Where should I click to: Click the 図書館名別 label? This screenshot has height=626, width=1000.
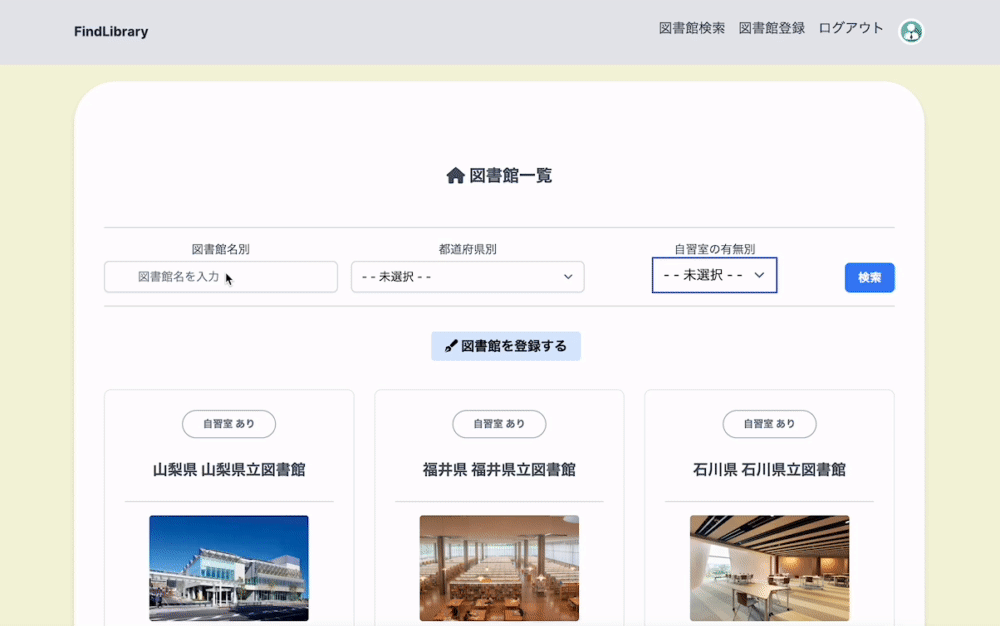click(x=221, y=249)
